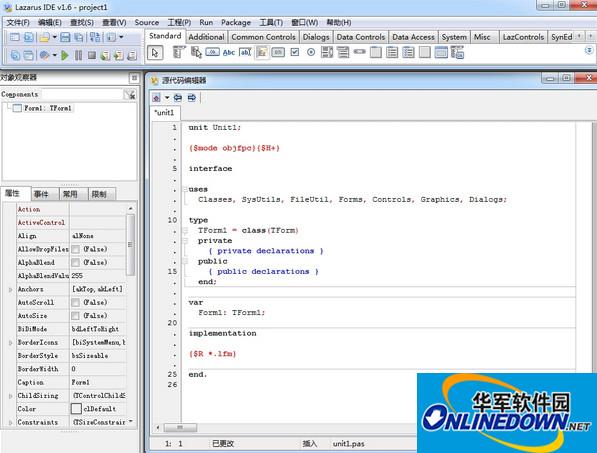The height and width of the screenshot is (453, 597).
Task: Jump forward in source editor history
Action: pyautogui.click(x=192, y=98)
